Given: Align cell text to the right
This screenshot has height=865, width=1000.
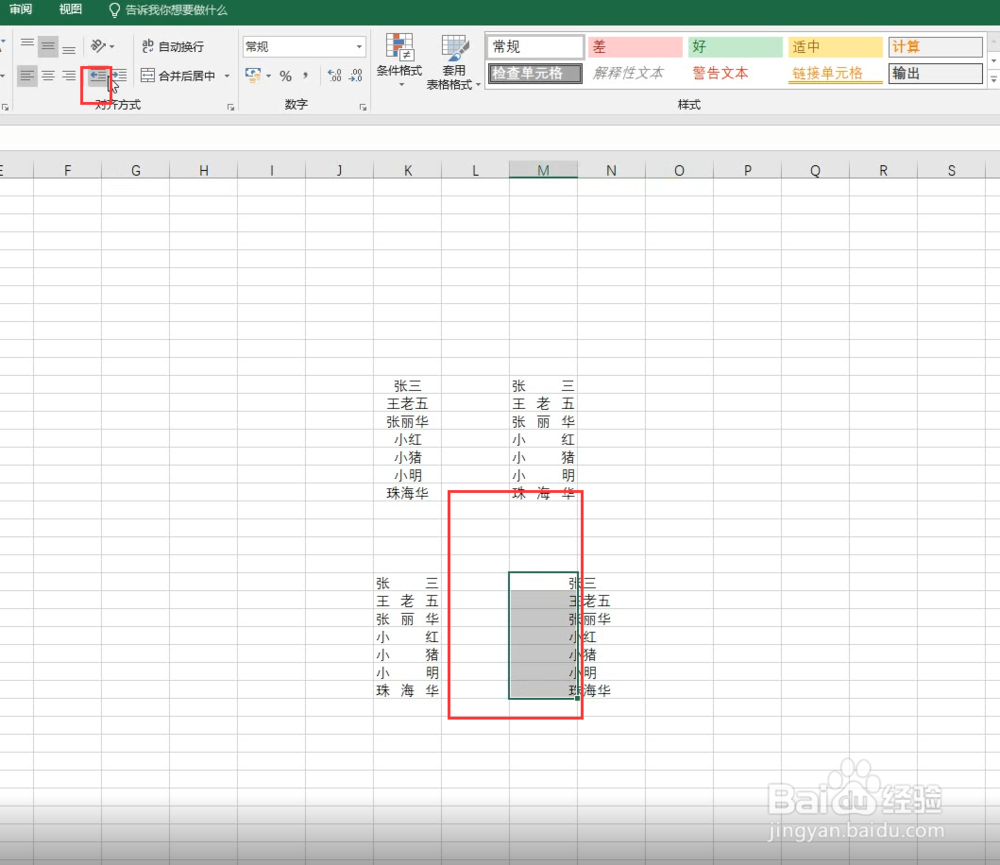Looking at the screenshot, I should 69,76.
